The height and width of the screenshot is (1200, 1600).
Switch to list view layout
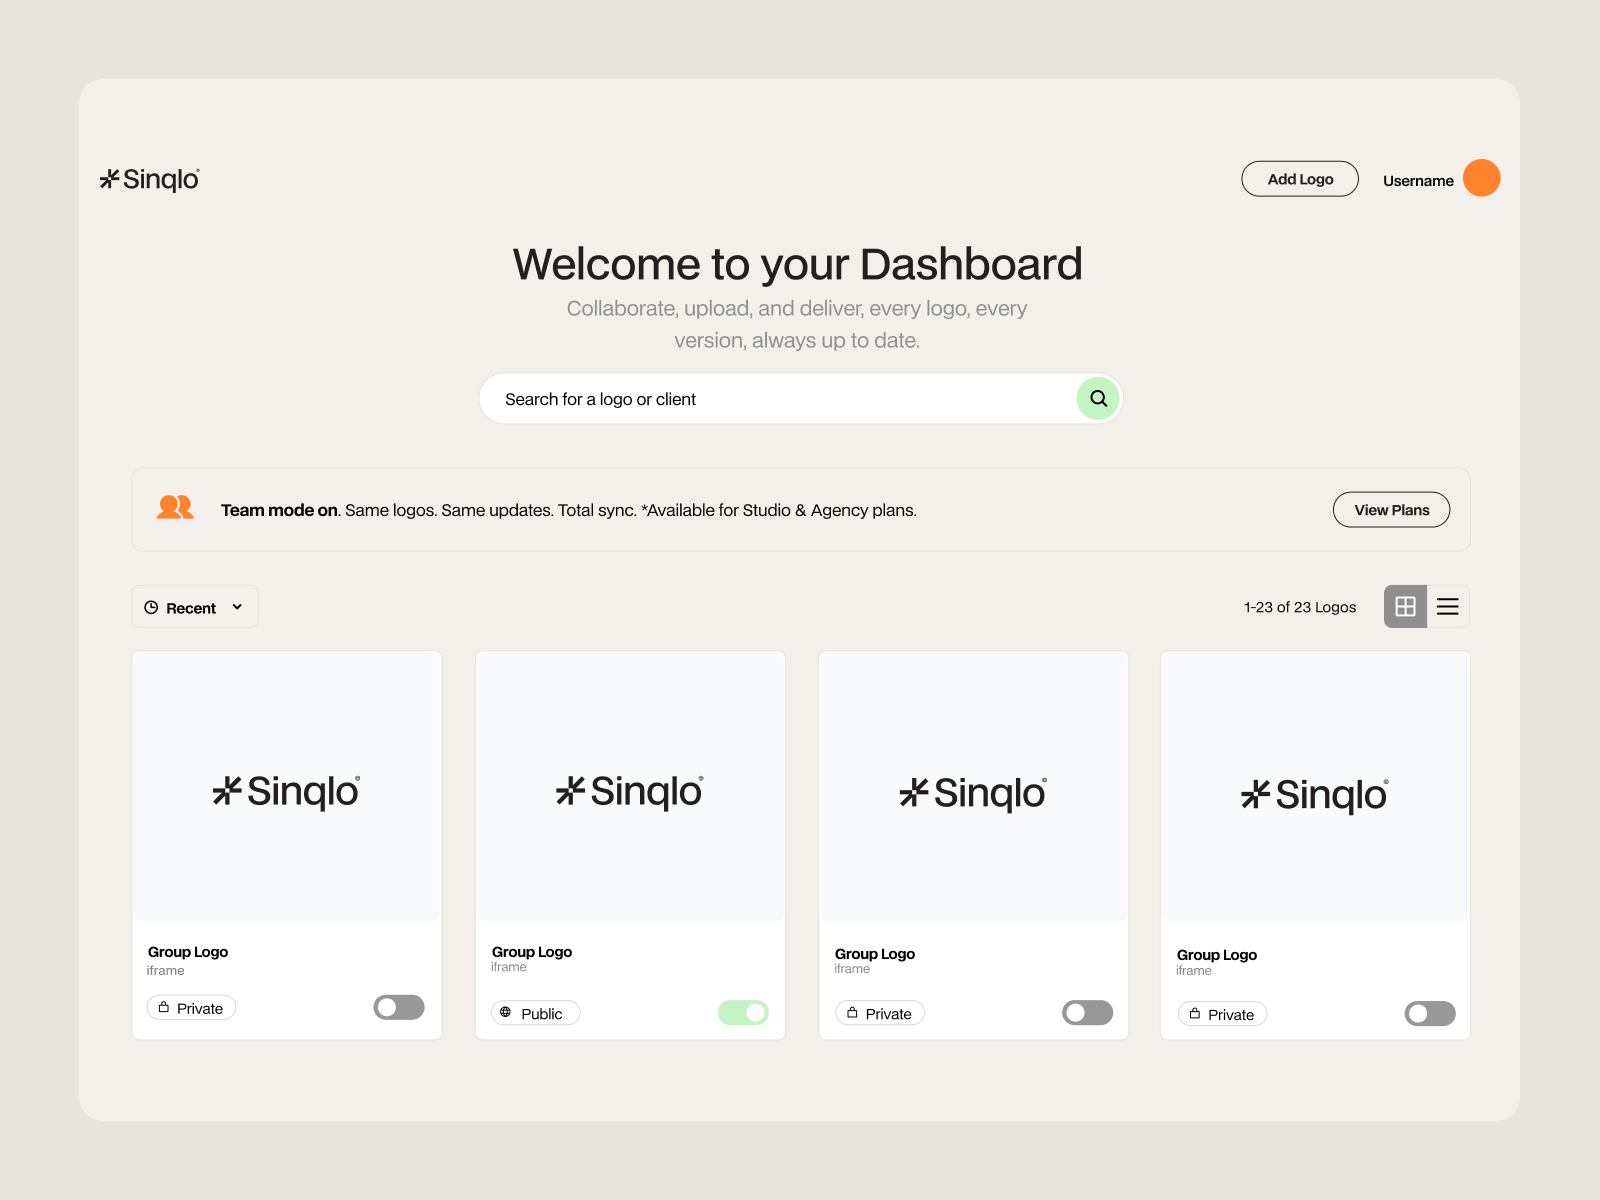pyautogui.click(x=1447, y=606)
